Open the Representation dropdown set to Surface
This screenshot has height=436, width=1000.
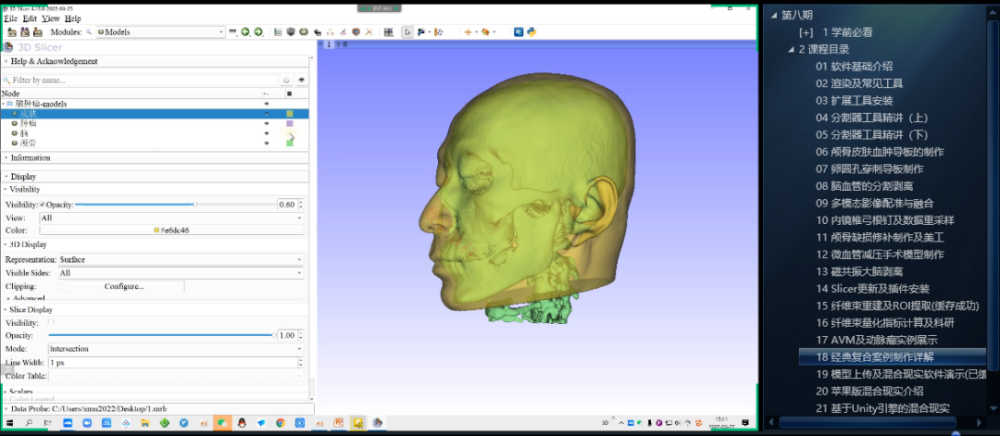click(180, 259)
